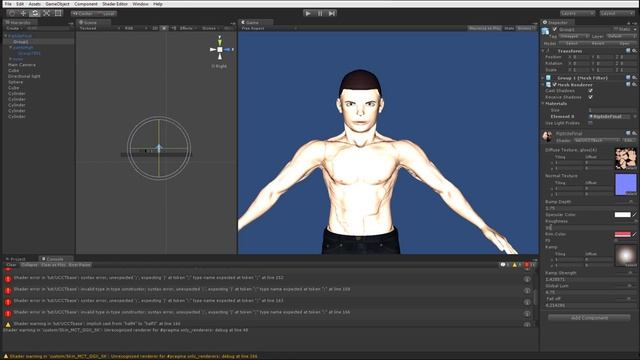Select the Hand tool in toolbar

(x=12, y=13)
